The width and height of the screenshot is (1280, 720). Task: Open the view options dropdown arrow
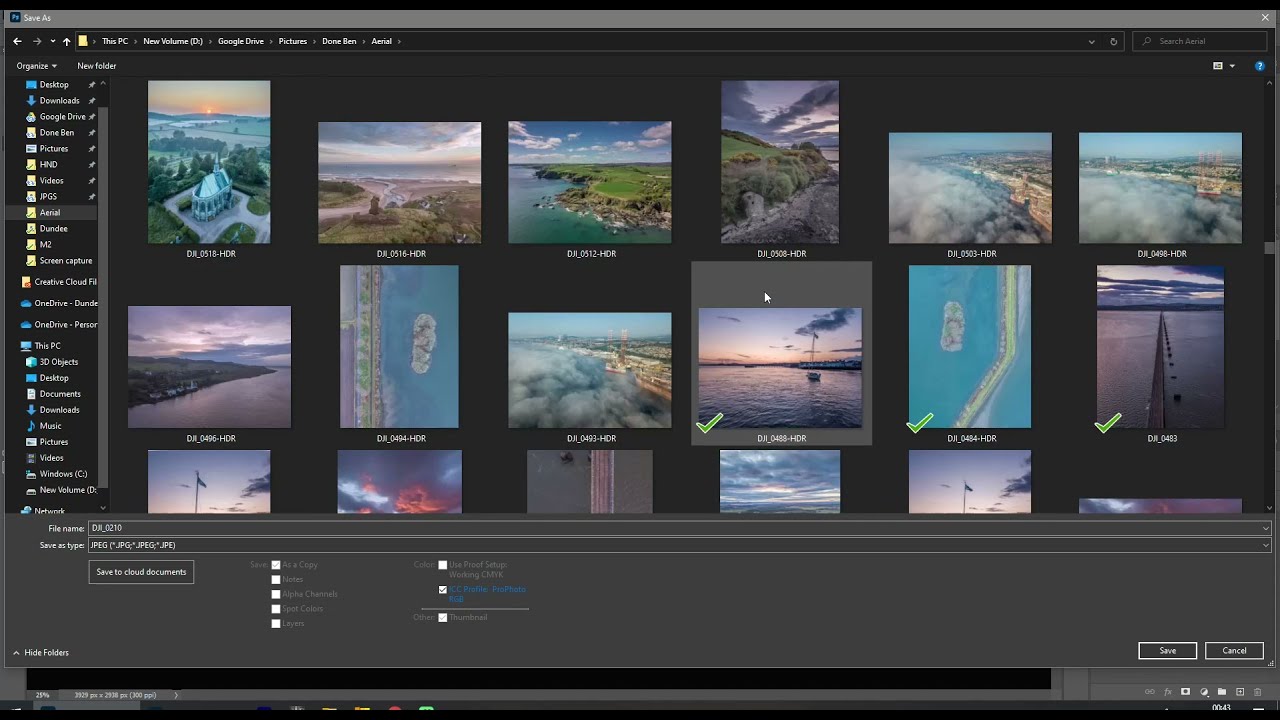coord(1232,66)
